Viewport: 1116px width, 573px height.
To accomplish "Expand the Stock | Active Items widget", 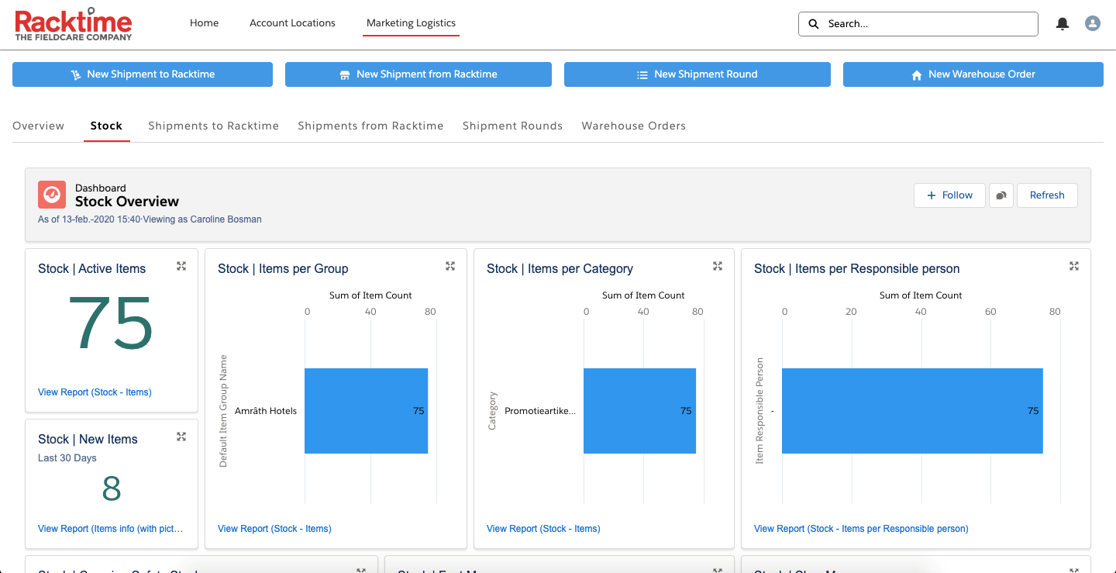I will pos(181,266).
